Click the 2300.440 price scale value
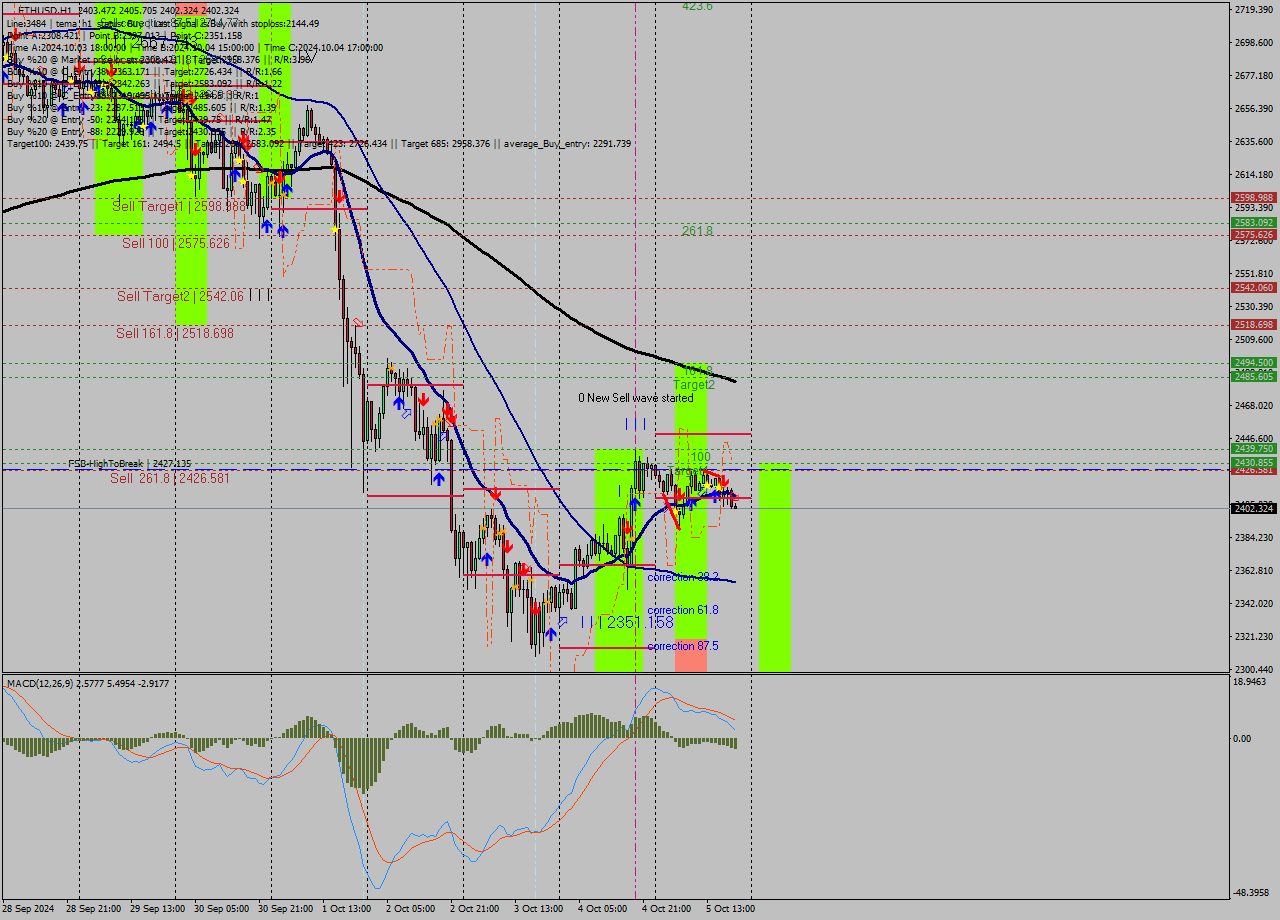This screenshot has height=920, width=1280. tap(1254, 670)
